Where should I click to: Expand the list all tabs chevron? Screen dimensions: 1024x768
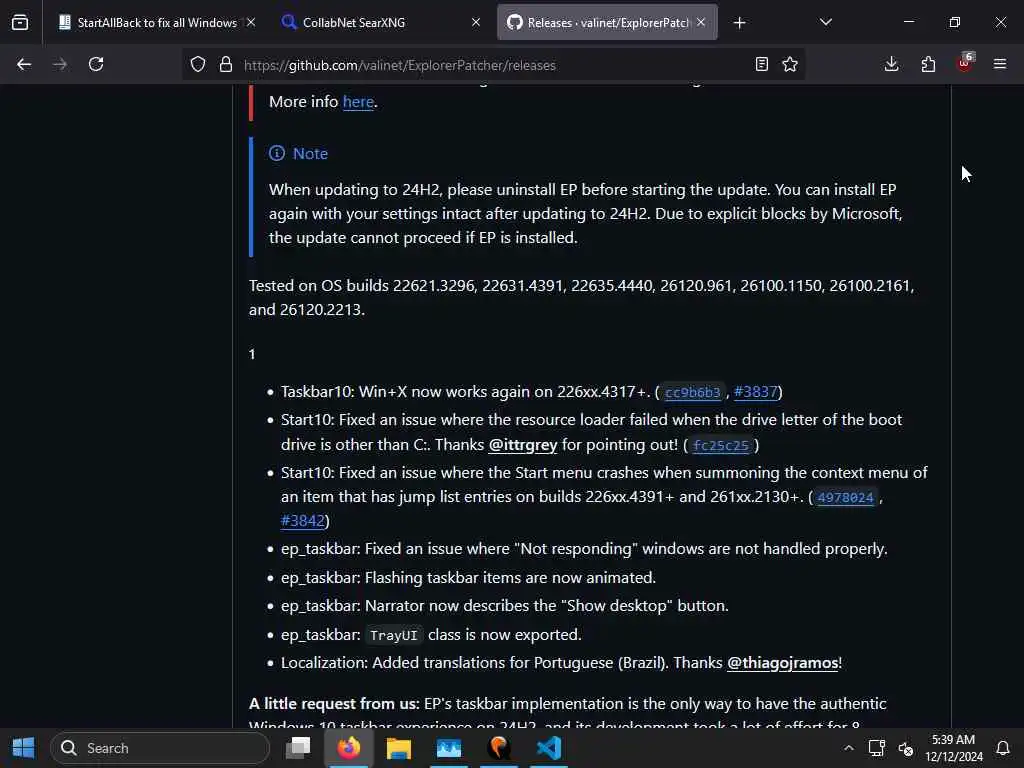coord(825,22)
